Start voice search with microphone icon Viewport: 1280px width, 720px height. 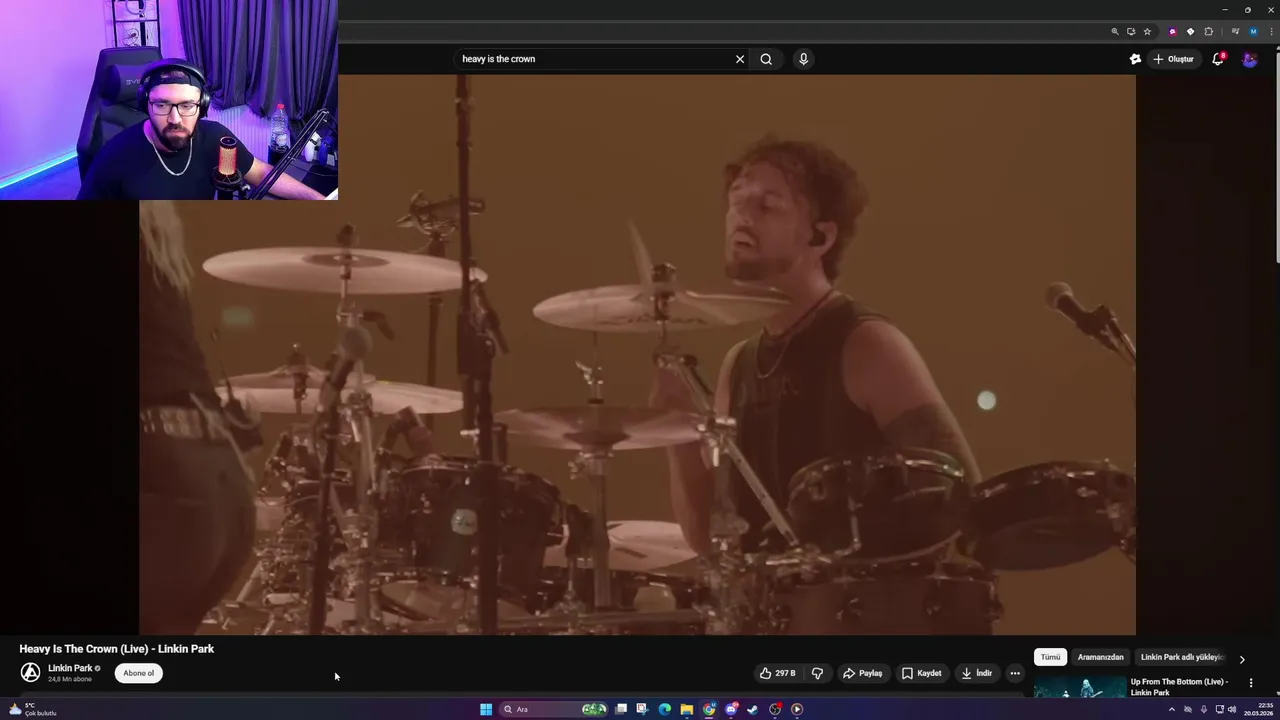803,59
